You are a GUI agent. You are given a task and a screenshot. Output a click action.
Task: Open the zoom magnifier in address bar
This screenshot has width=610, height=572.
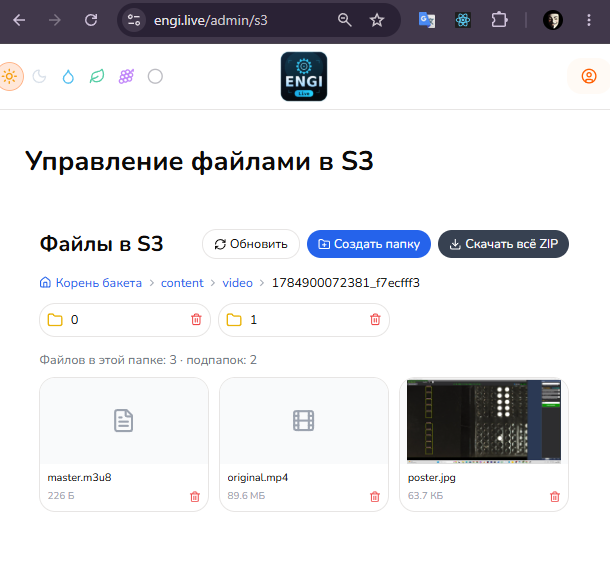pos(344,20)
